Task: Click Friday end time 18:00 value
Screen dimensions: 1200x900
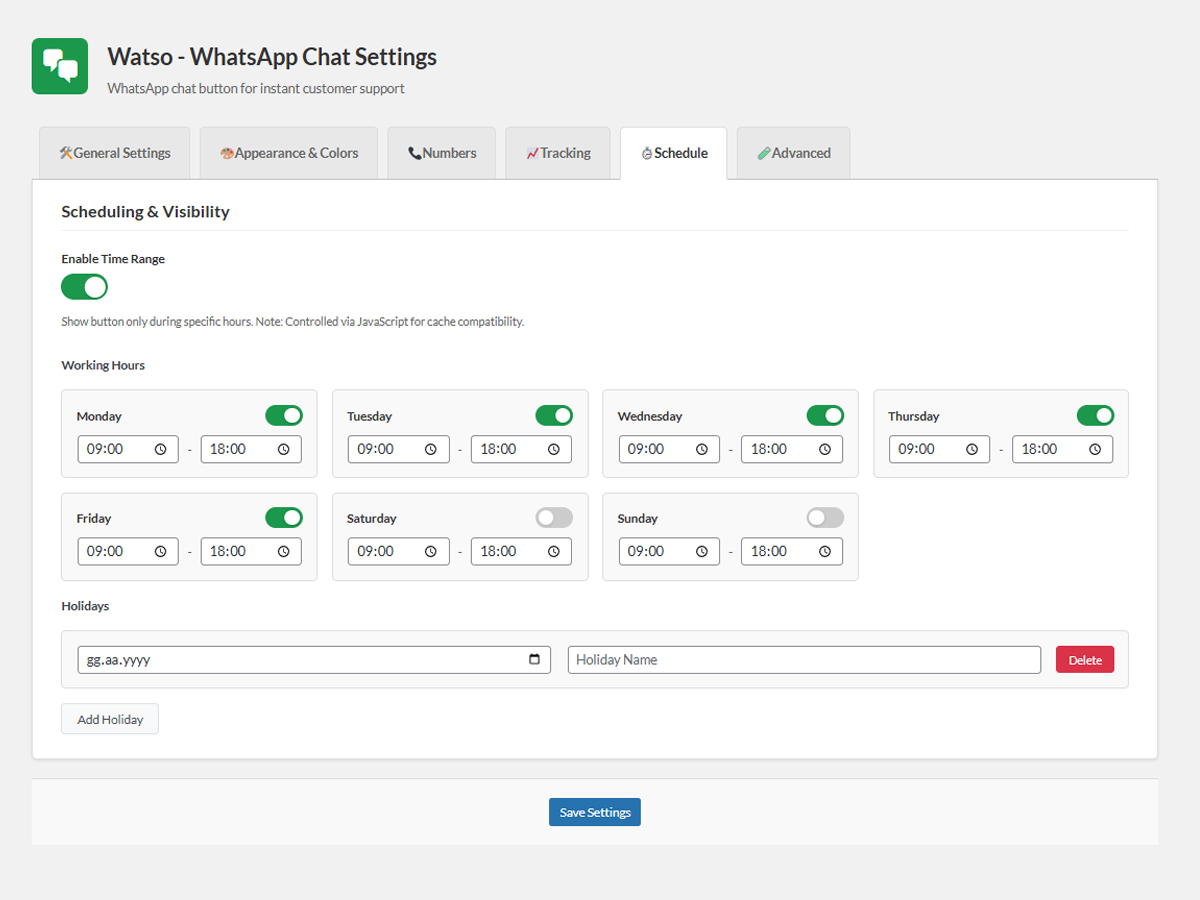Action: (x=228, y=552)
